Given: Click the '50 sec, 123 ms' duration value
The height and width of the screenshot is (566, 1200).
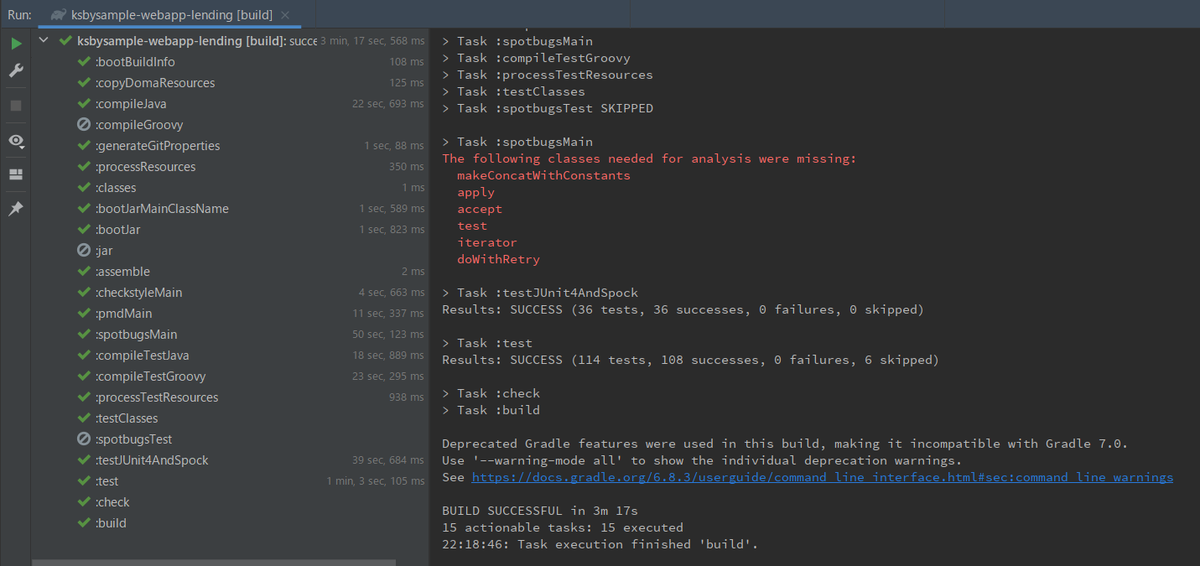Looking at the screenshot, I should [388, 335].
